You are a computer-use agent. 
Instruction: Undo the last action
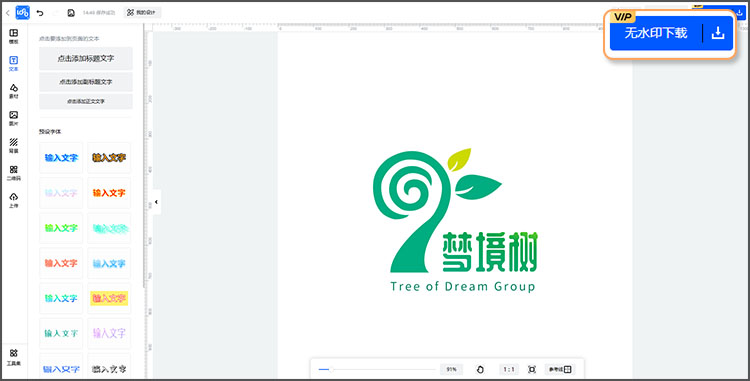point(40,13)
